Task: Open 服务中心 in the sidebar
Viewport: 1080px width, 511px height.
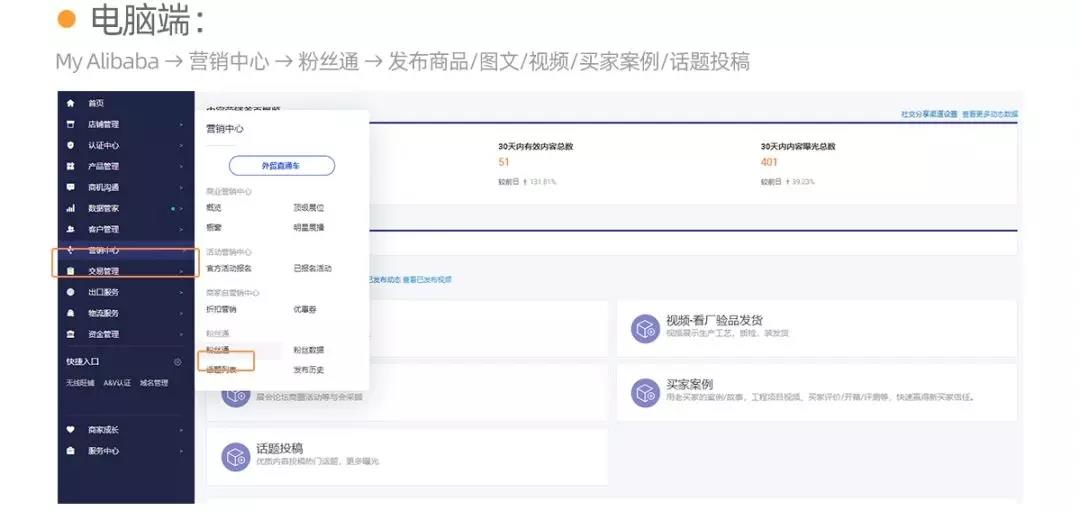Action: [103, 451]
